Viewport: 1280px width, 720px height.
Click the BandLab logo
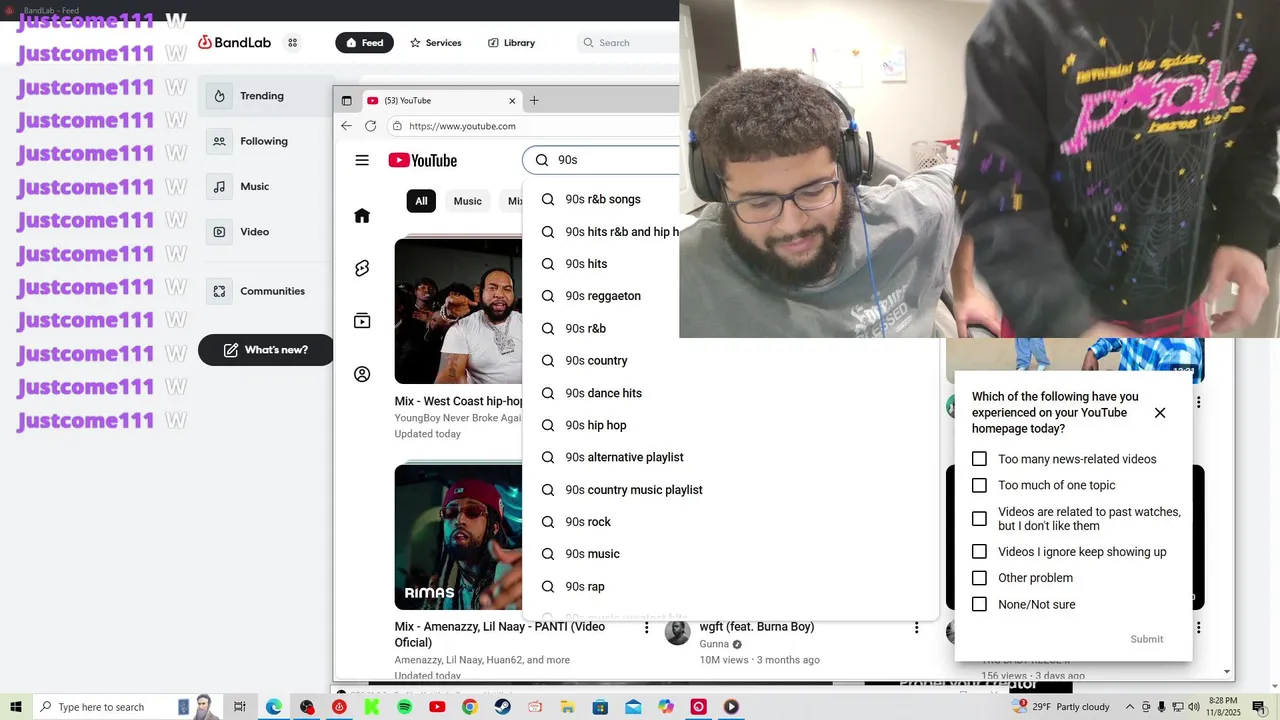point(234,42)
